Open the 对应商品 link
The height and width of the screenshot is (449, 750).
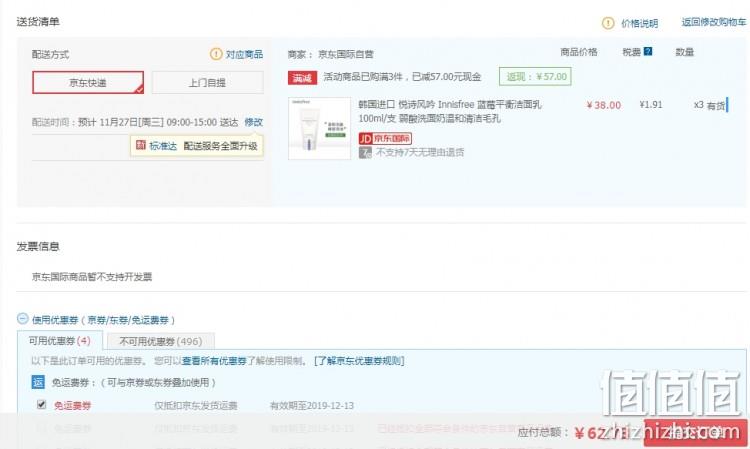point(244,55)
